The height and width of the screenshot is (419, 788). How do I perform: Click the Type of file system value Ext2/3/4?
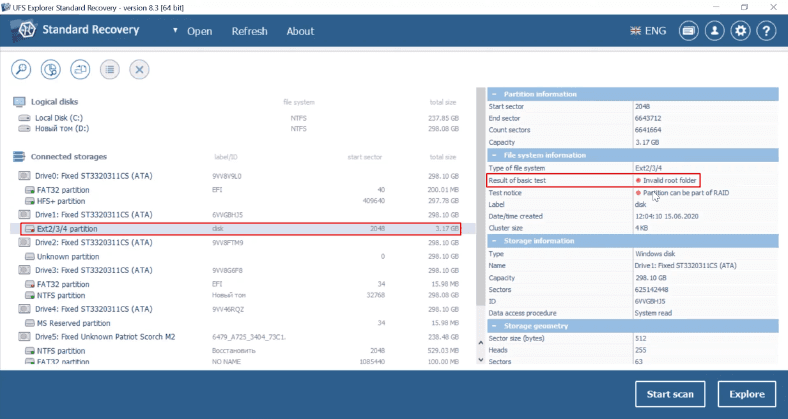click(x=649, y=168)
